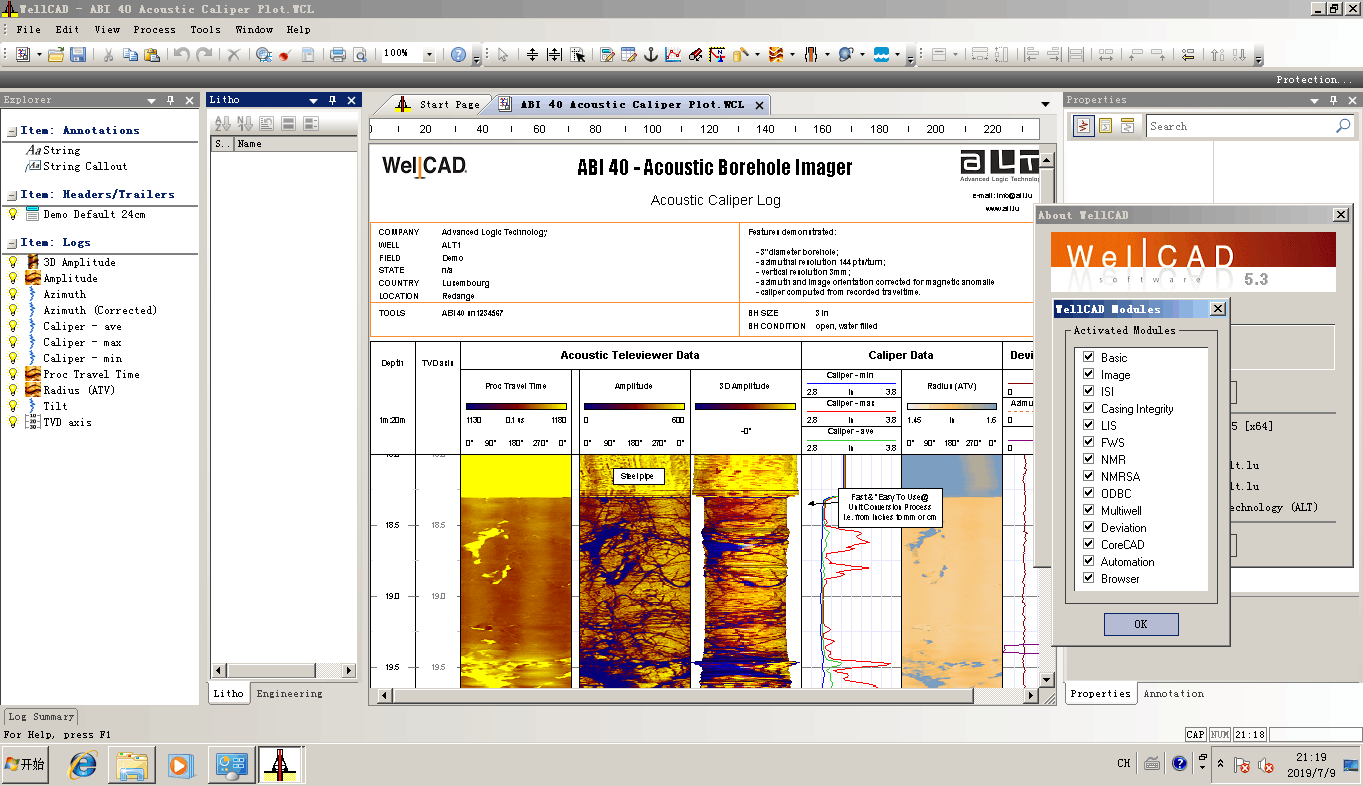Open the Litho panel dropdown arrow
This screenshot has height=786, width=1363.
[x=315, y=100]
